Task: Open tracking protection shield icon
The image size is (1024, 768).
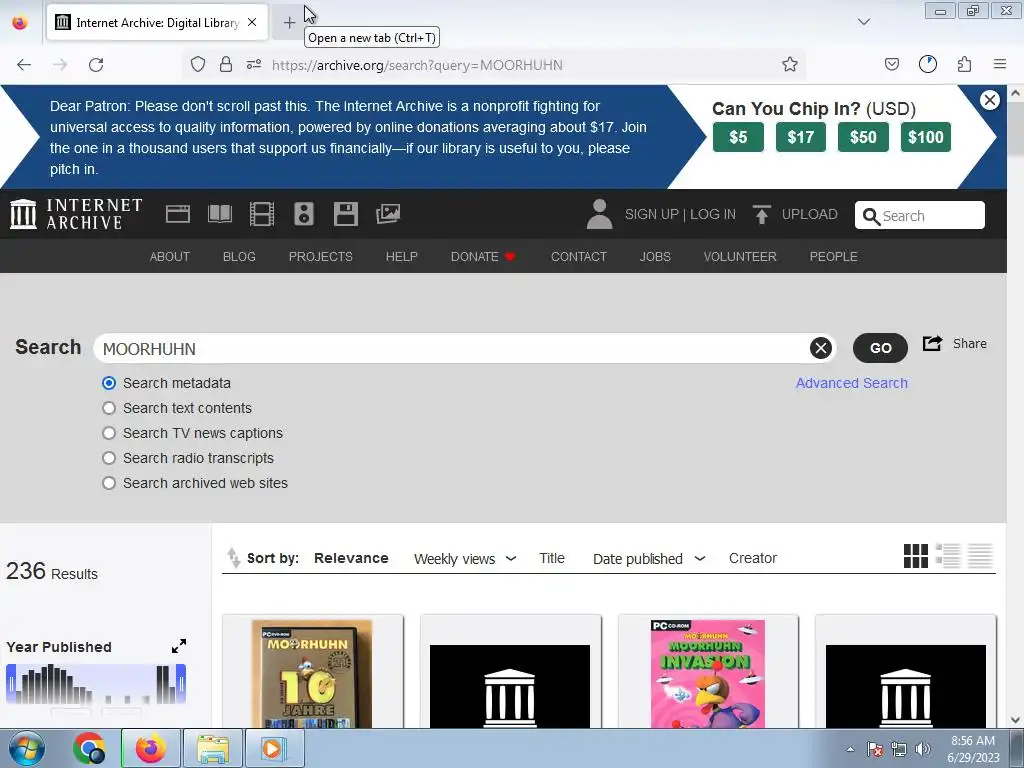Action: (x=198, y=65)
